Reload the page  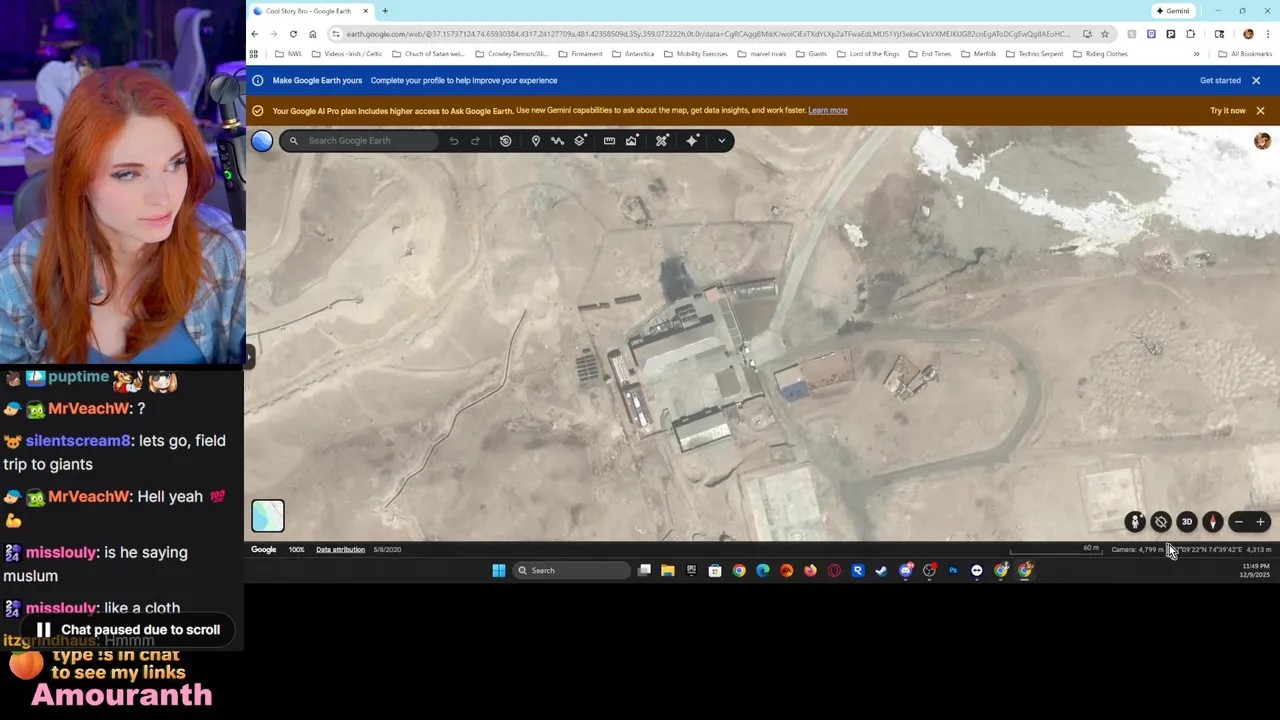pyautogui.click(x=293, y=34)
